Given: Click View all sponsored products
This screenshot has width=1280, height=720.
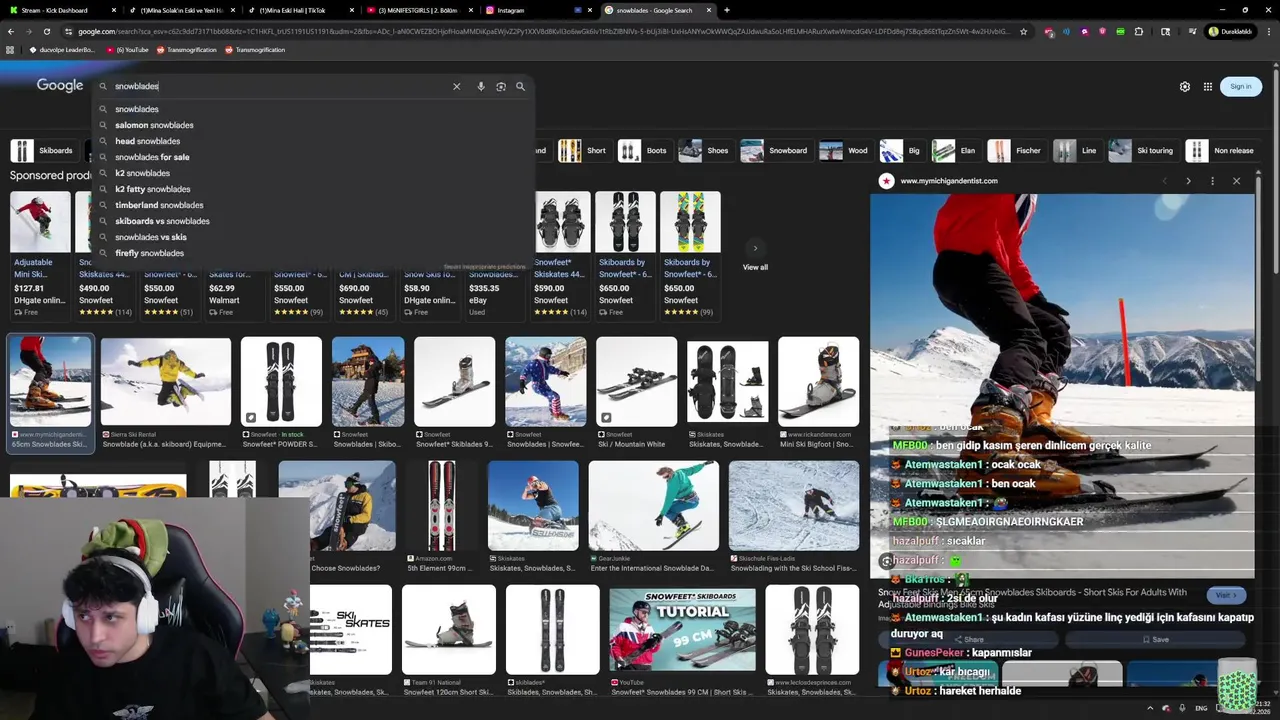Looking at the screenshot, I should pos(755,267).
